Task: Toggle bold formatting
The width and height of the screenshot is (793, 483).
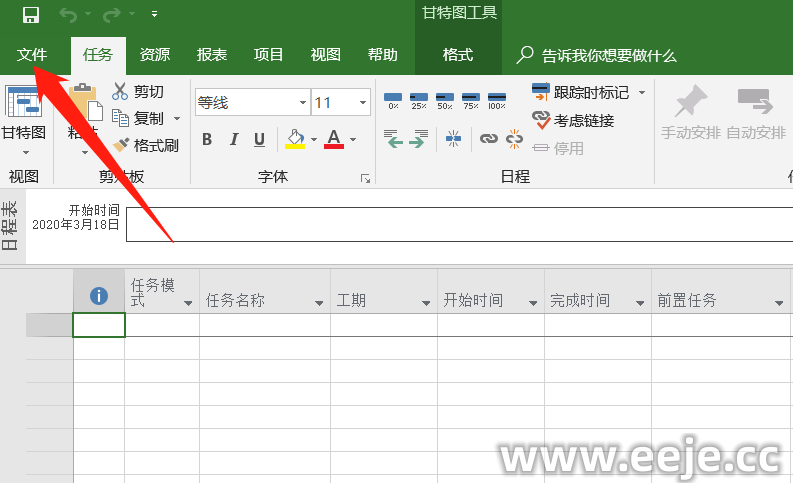Action: (x=207, y=139)
